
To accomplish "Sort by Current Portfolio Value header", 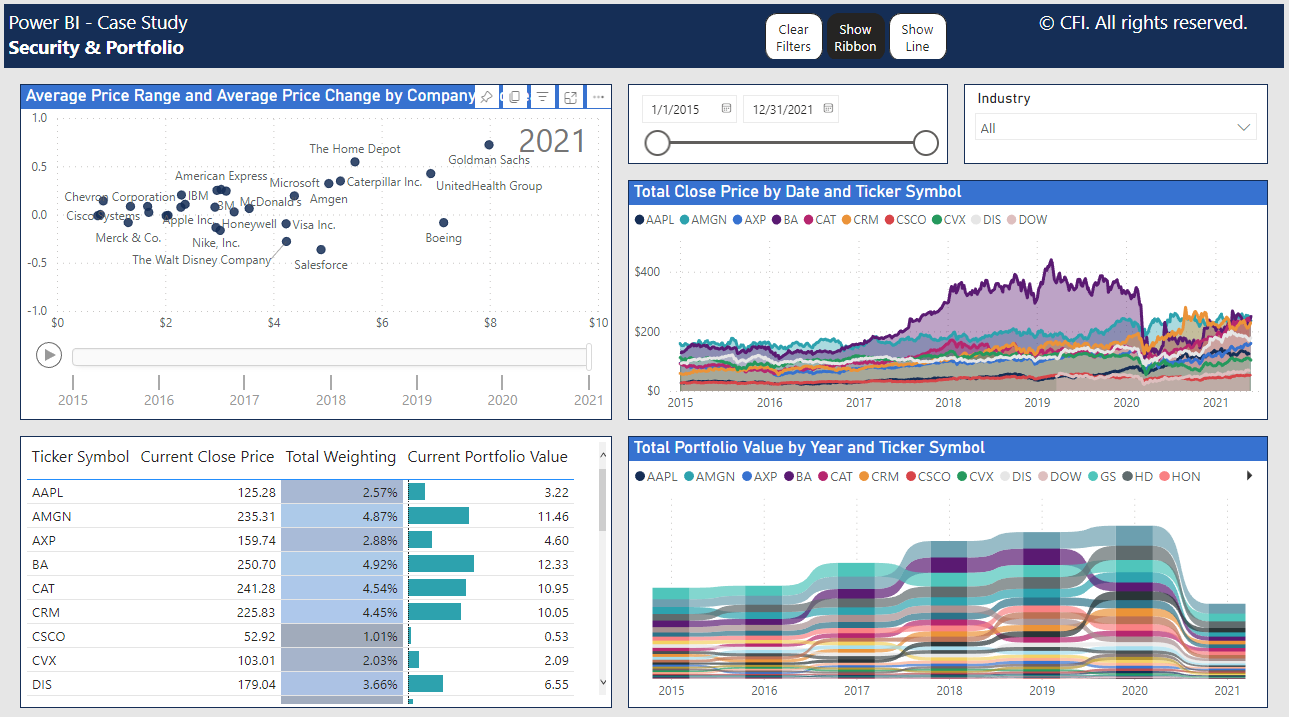I will pos(487,457).
